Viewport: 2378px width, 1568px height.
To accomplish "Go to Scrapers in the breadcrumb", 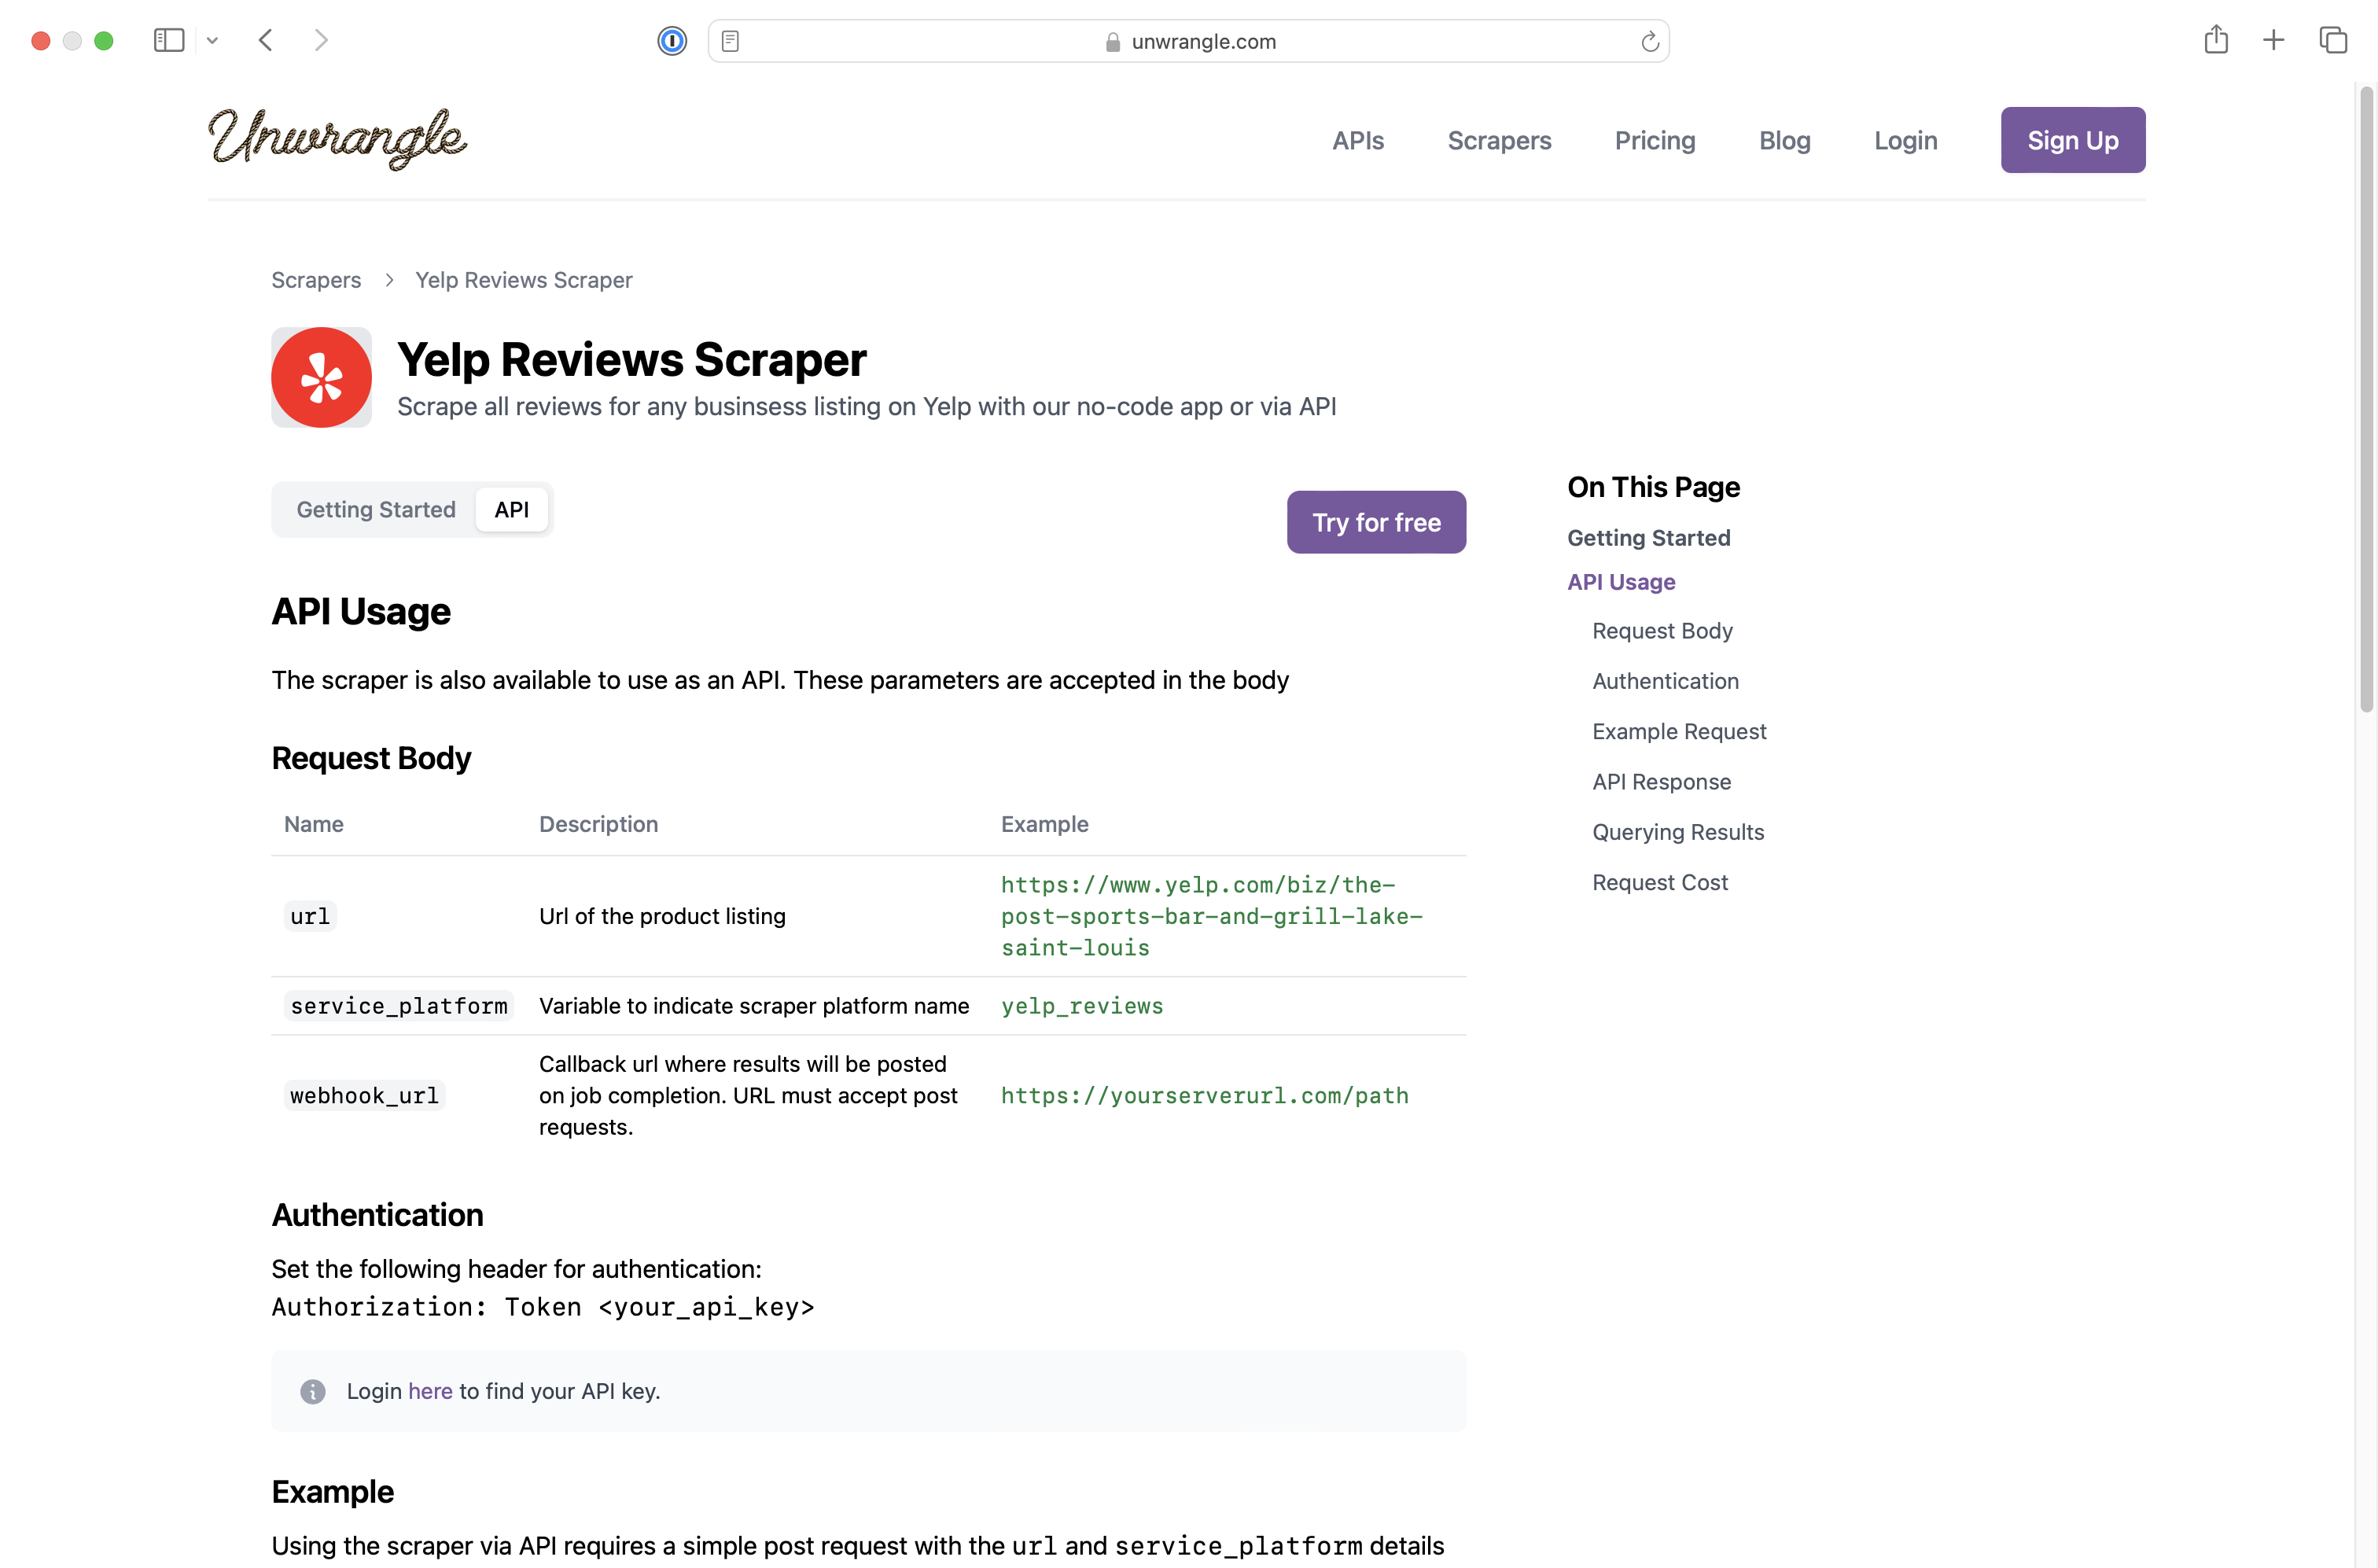I will [x=316, y=280].
